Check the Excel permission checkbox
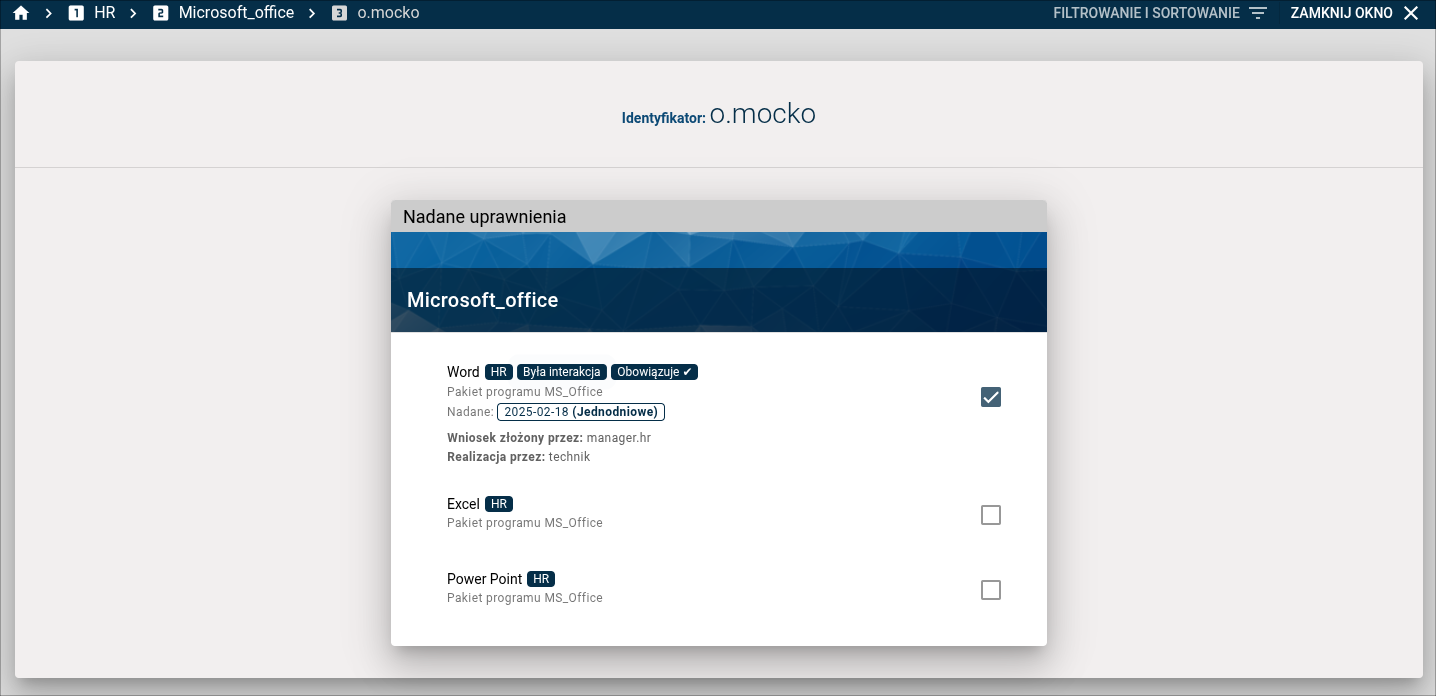1436x696 pixels. click(991, 515)
